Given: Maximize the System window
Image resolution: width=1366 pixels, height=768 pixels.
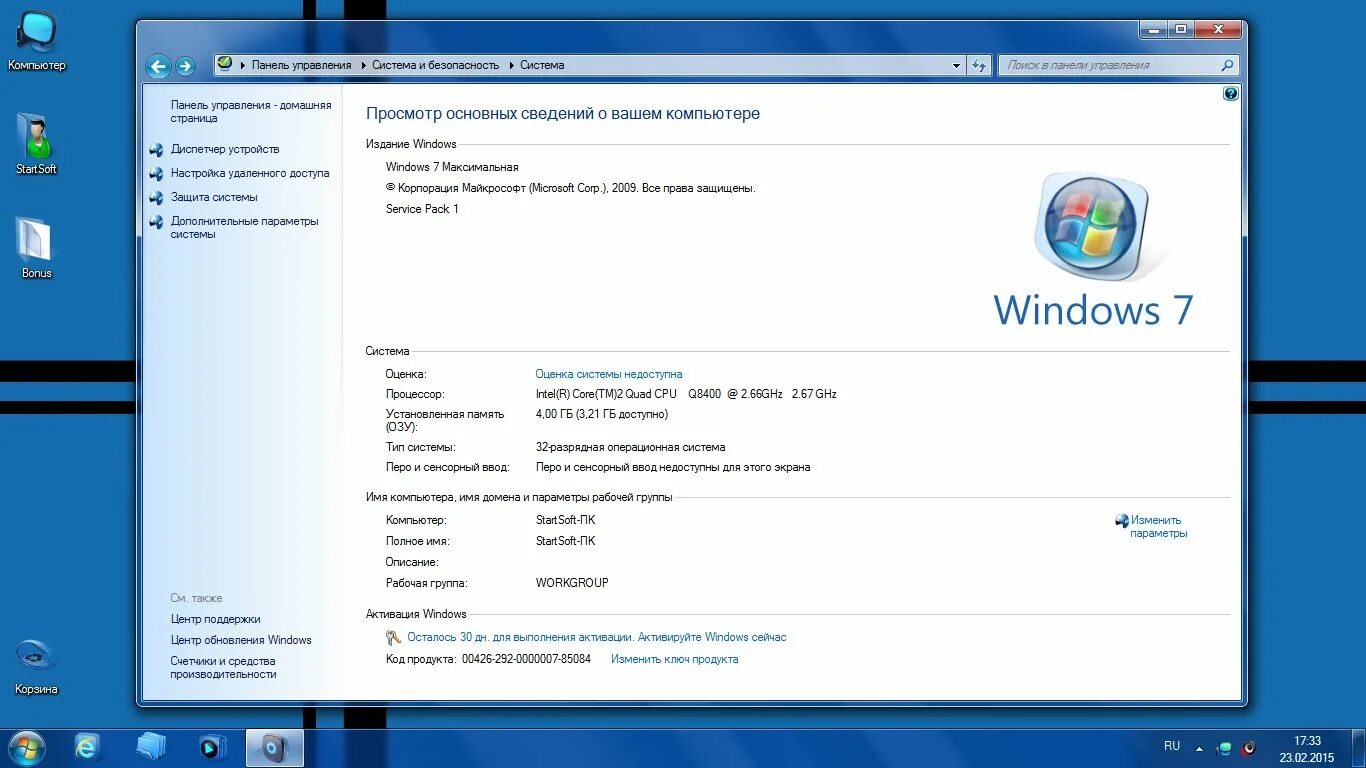Looking at the screenshot, I should tap(1180, 30).
